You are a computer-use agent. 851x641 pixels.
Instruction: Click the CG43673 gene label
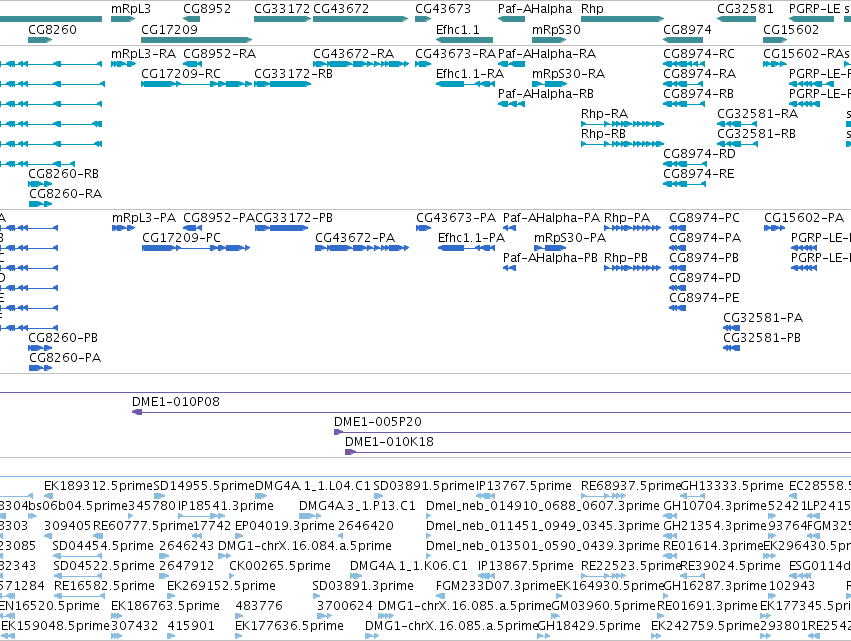(443, 9)
